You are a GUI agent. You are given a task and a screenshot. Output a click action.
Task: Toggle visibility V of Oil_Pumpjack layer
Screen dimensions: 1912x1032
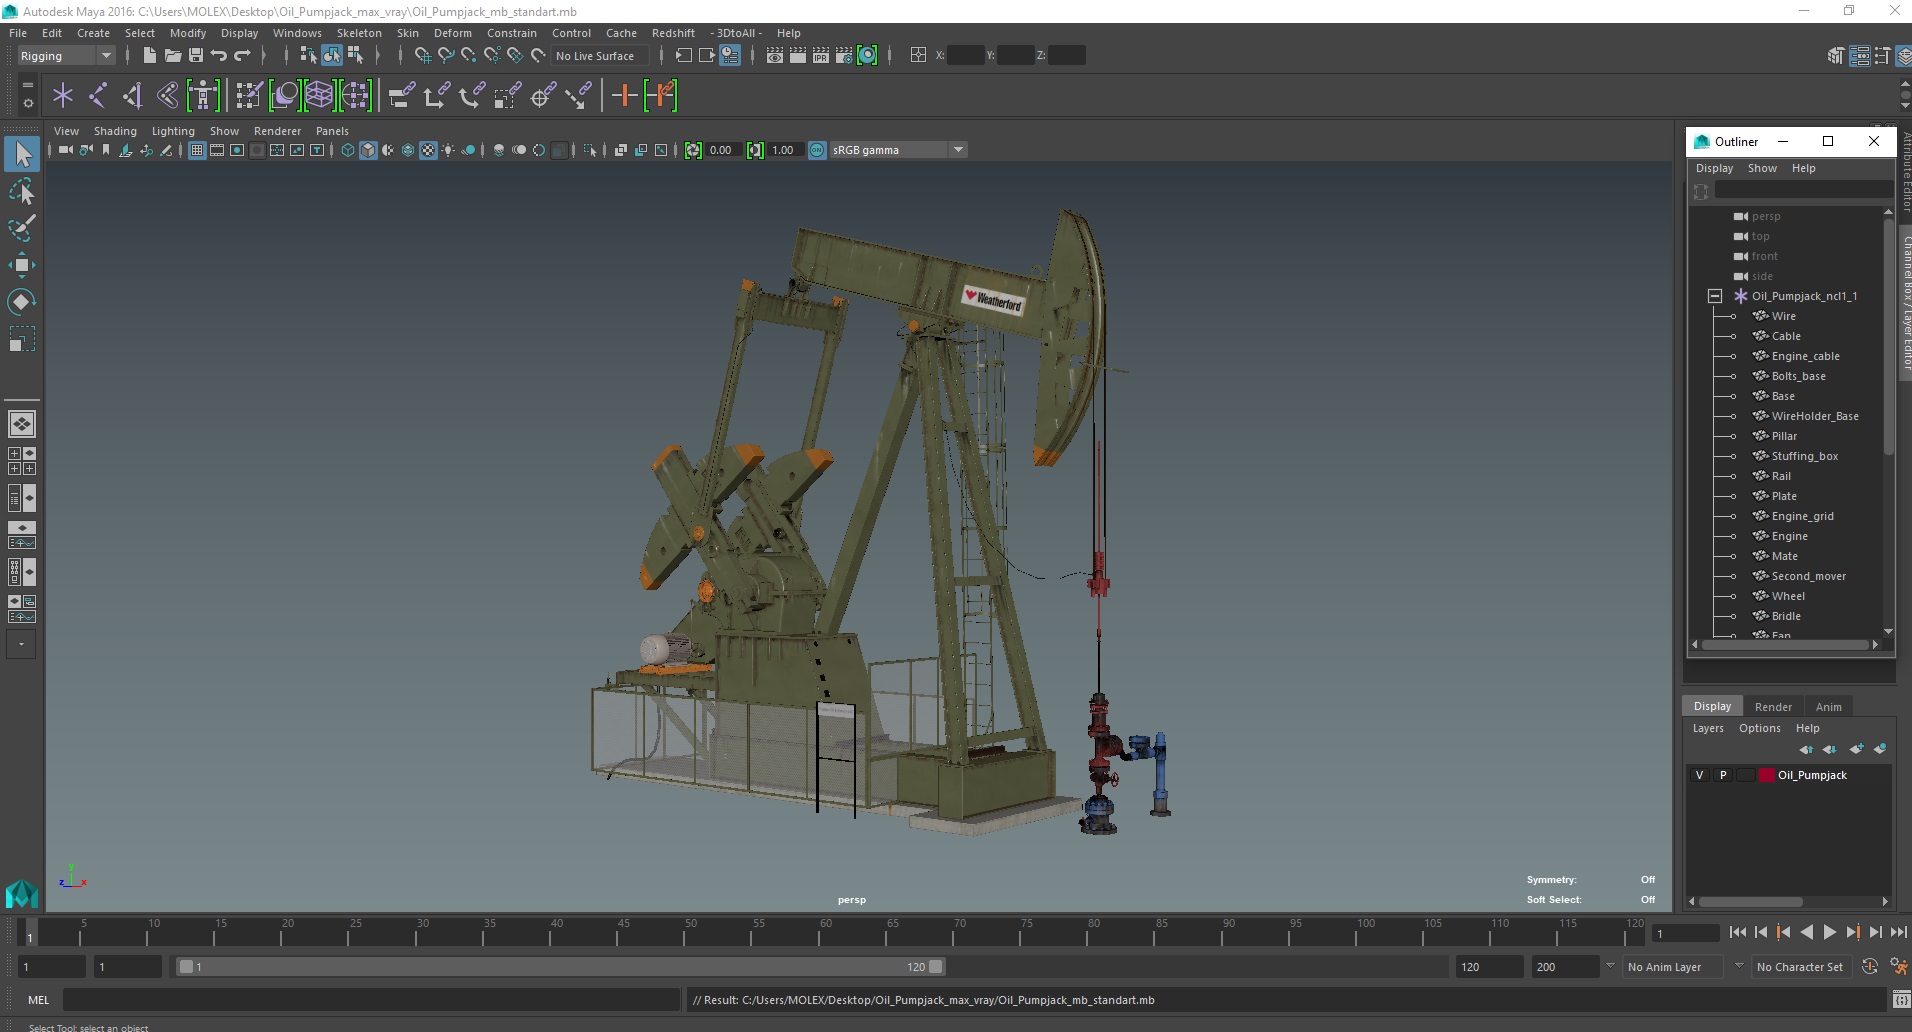1699,775
